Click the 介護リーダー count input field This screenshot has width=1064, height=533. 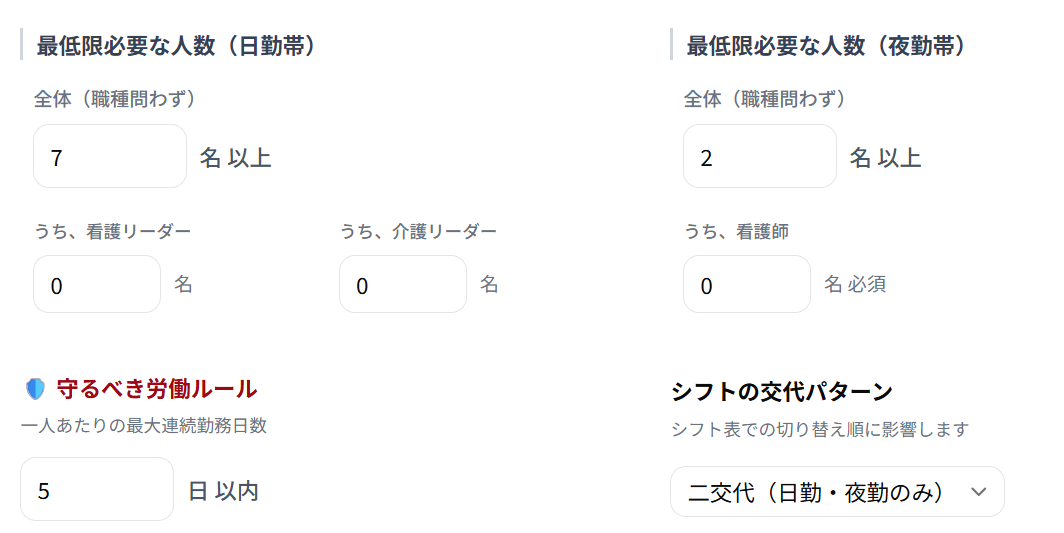tap(402, 285)
